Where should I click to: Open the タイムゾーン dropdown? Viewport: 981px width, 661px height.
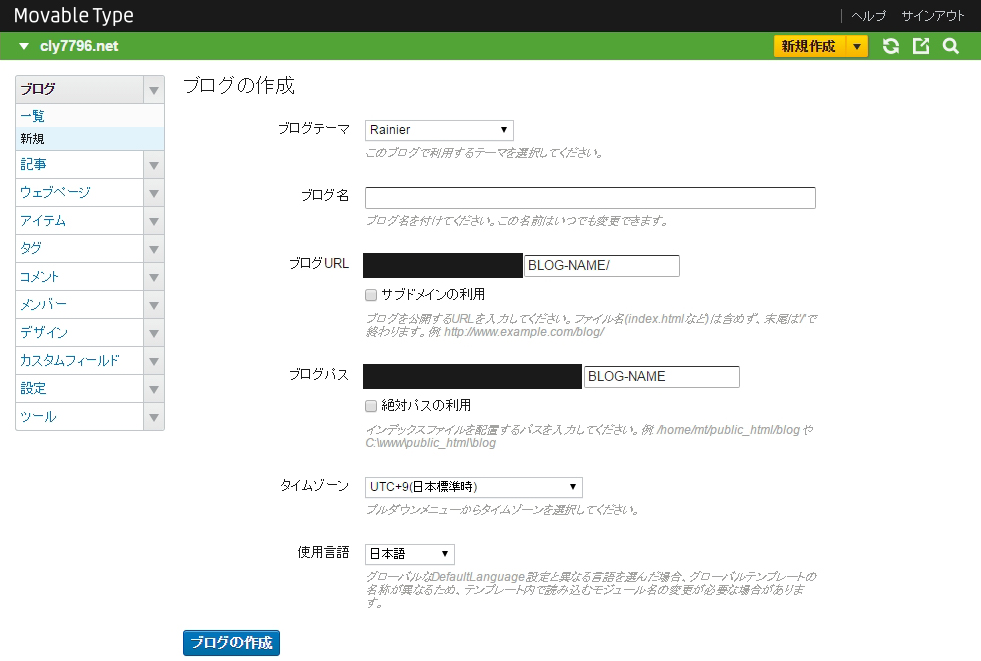(x=472, y=486)
